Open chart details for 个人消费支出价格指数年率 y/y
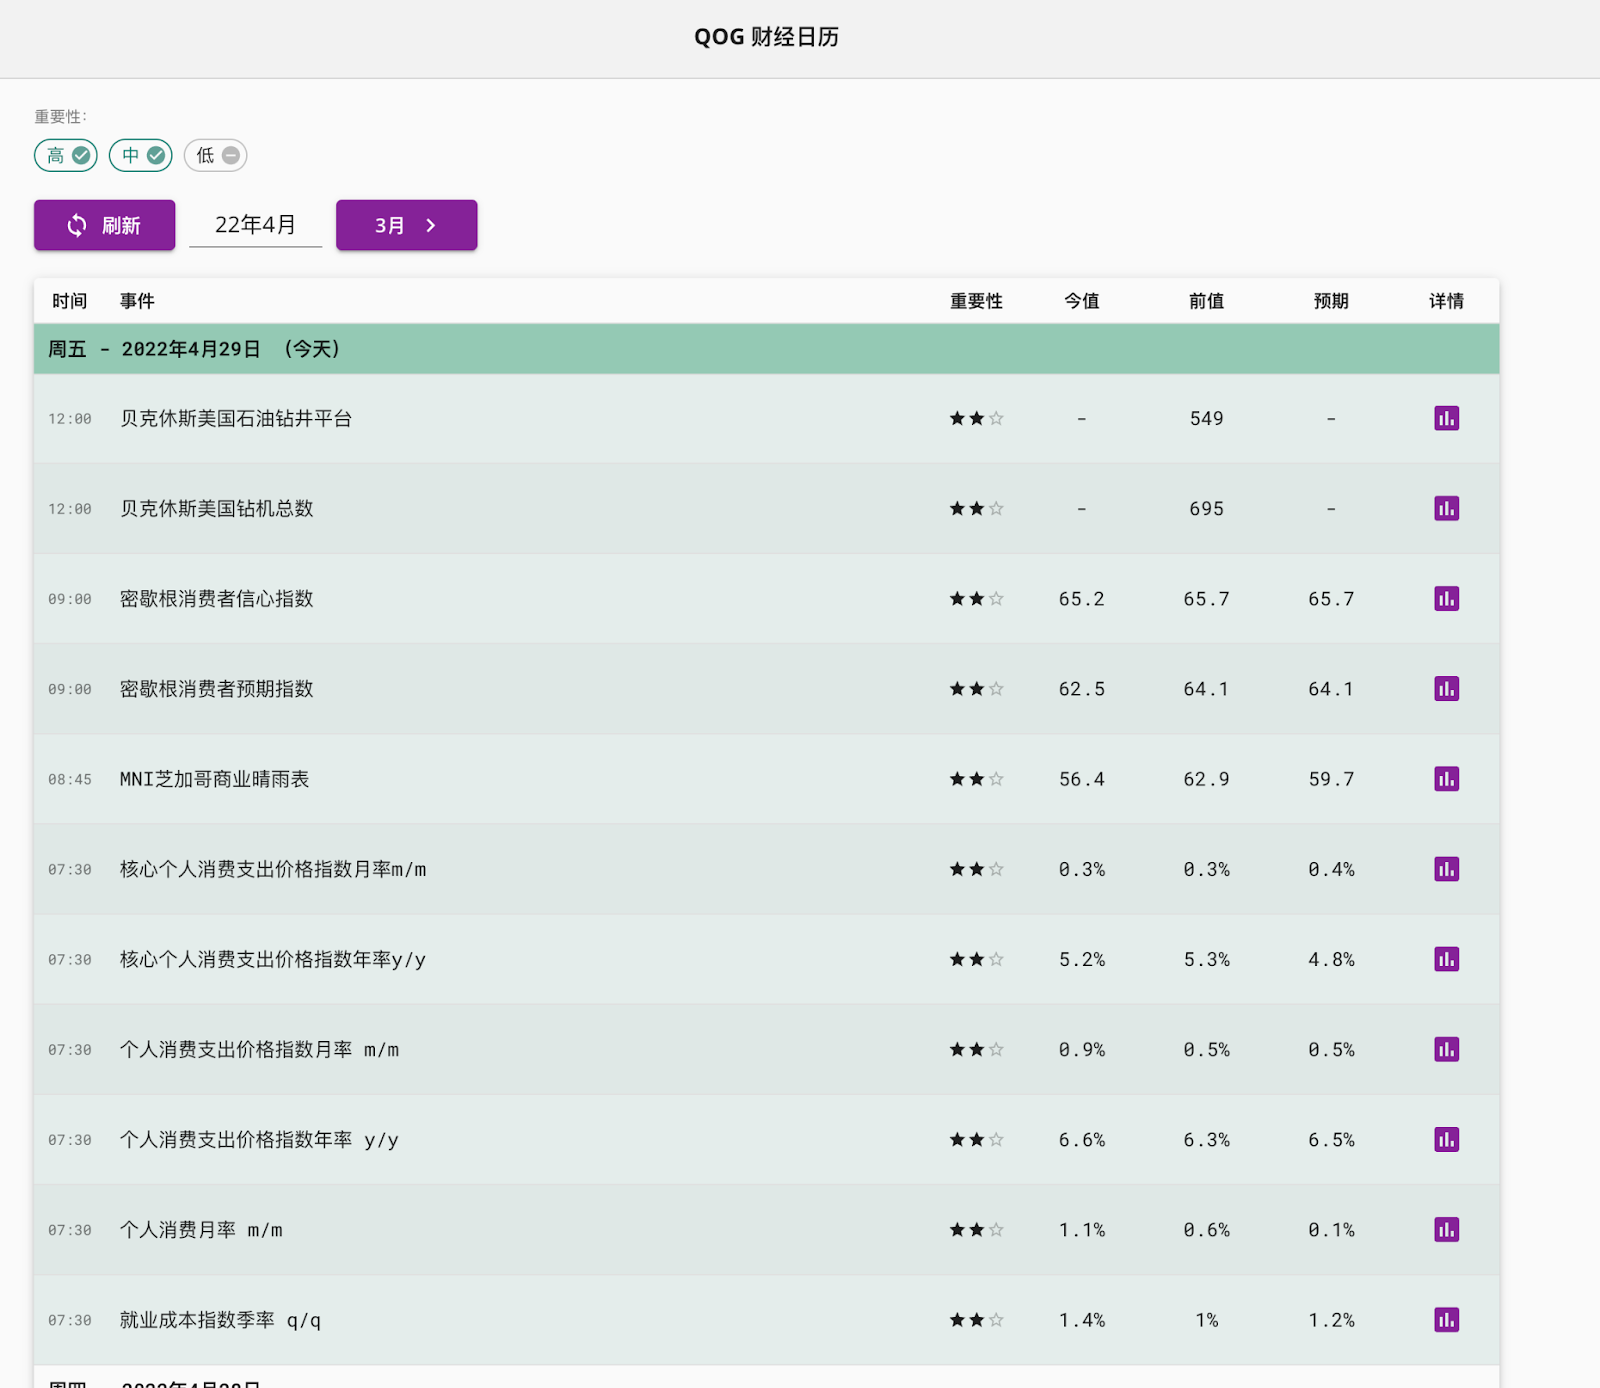 coord(1446,1139)
